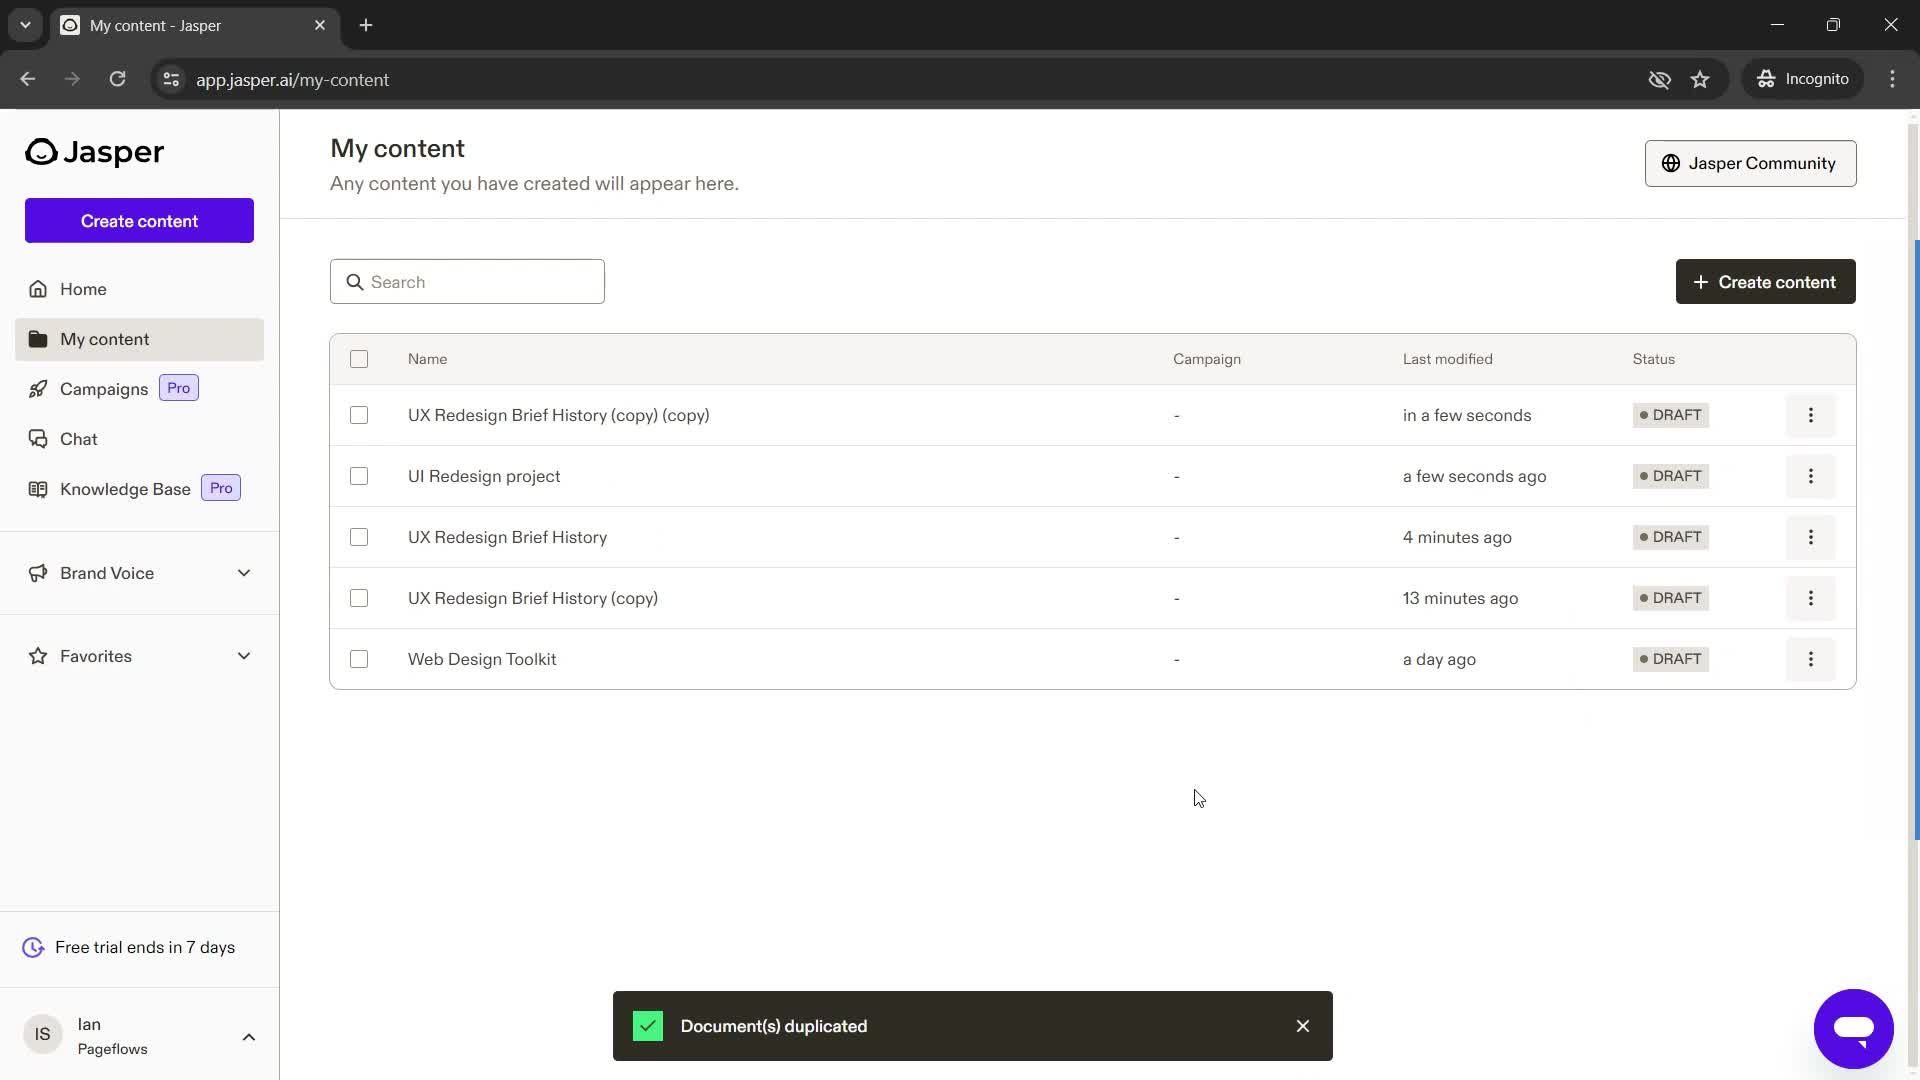1920x1080 pixels.
Task: Click the Jasper Community icon button
Action: coord(1672,162)
